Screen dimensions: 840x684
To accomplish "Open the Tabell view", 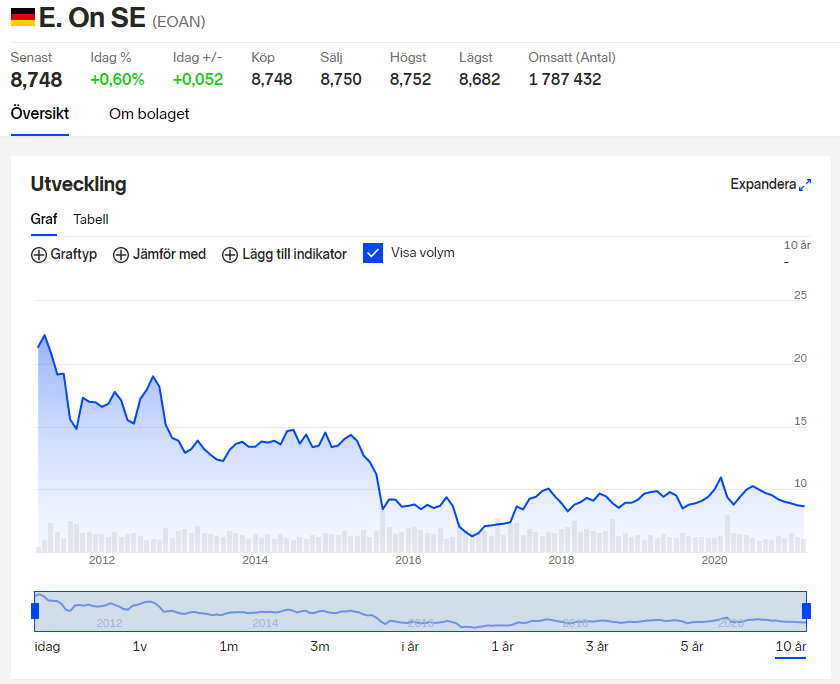I will (x=91, y=219).
